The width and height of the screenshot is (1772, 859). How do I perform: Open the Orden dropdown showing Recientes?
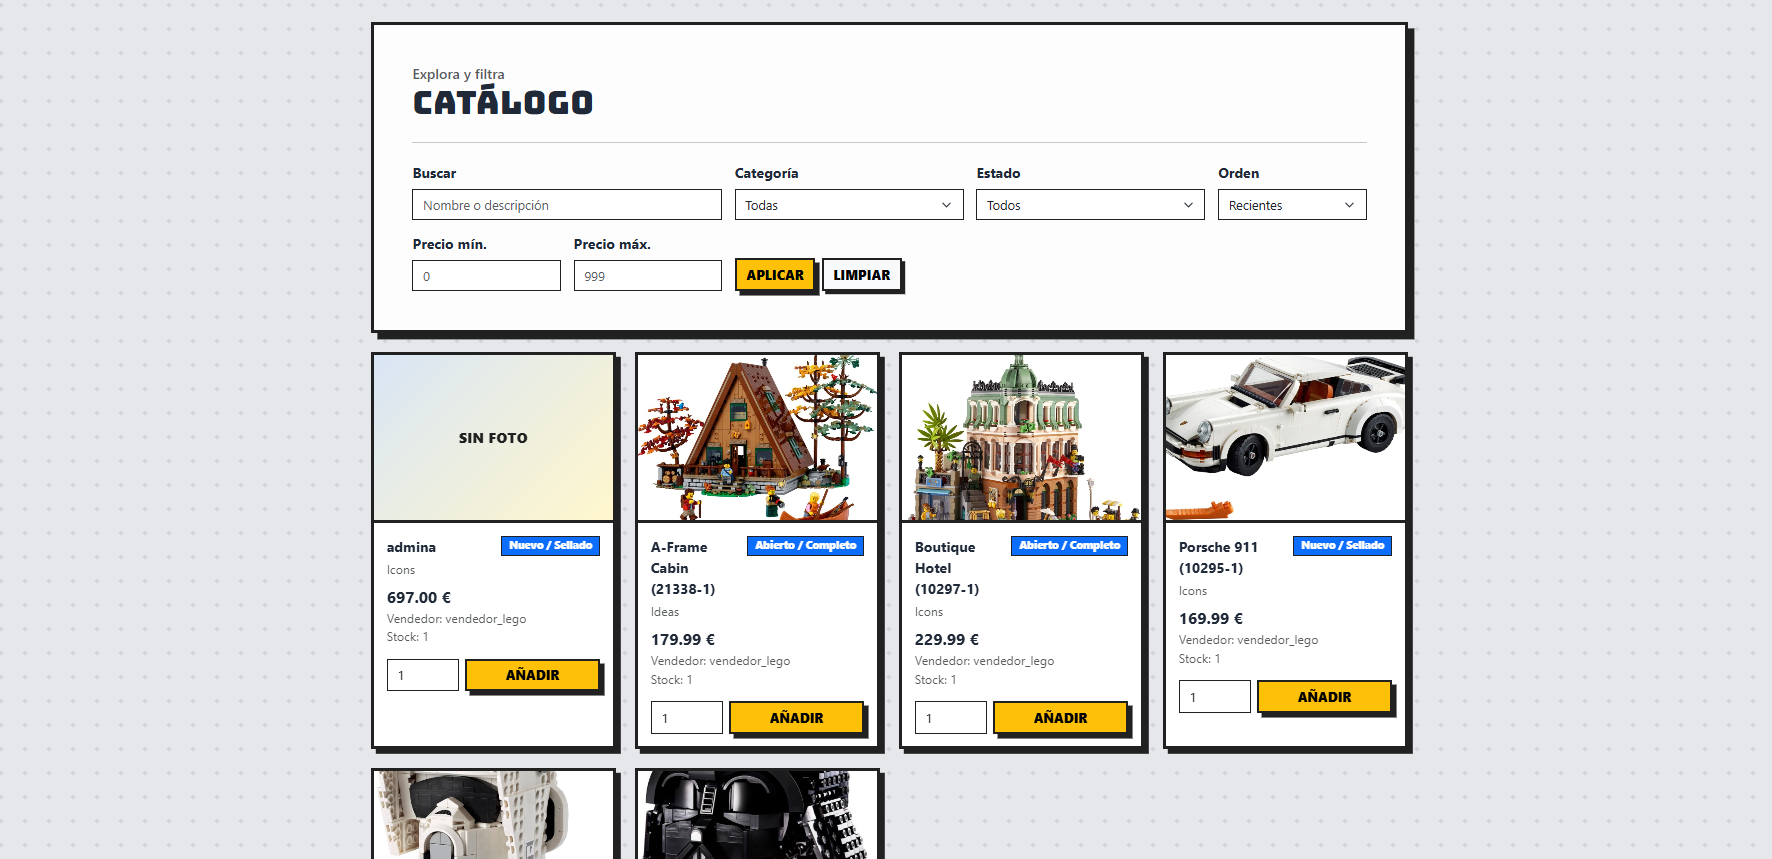[x=1292, y=205]
